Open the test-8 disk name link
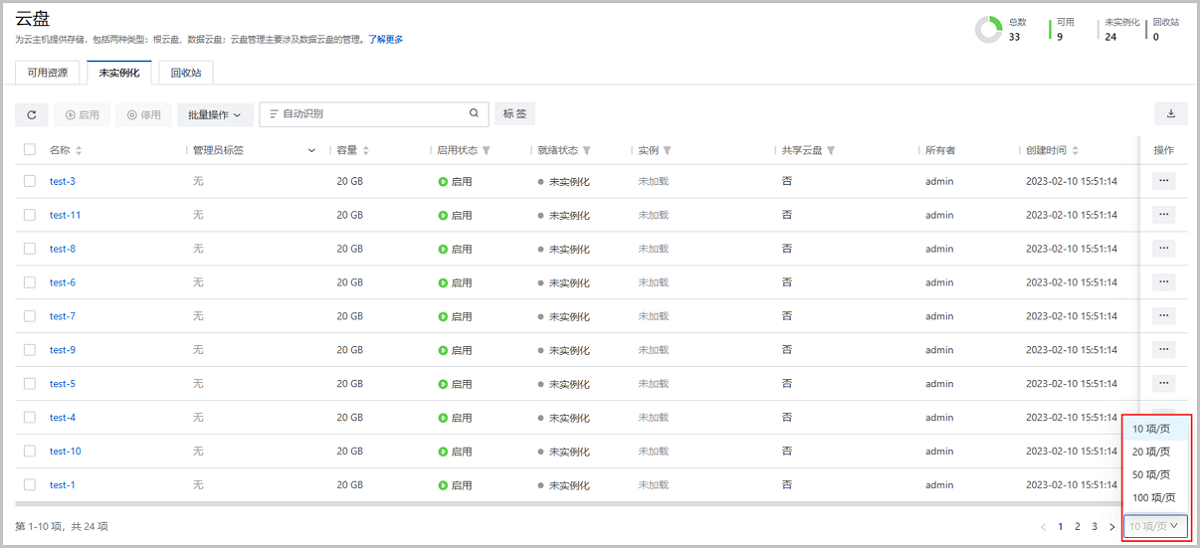Screen dimensions: 1200x548 (x=63, y=249)
